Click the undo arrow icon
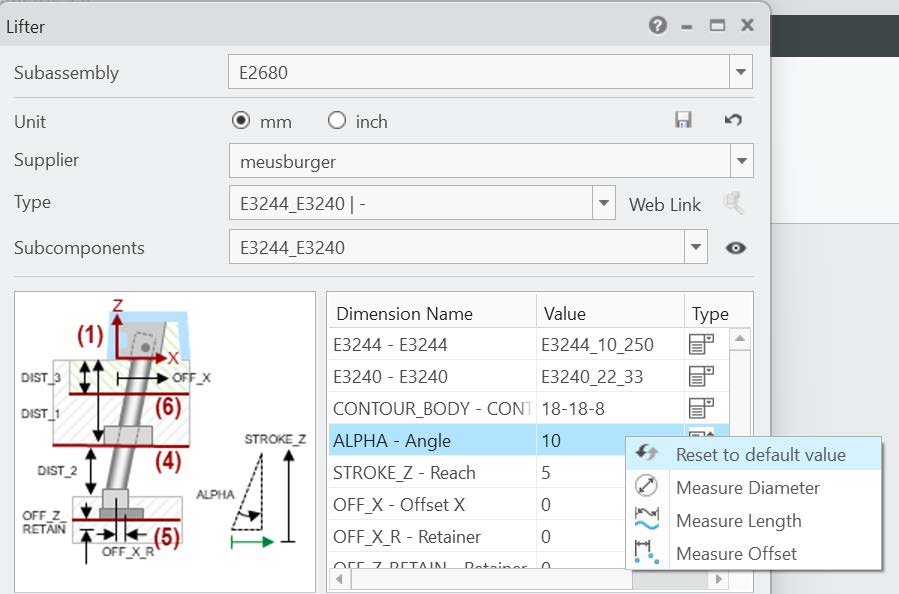Screen dimensions: 899x594 pyautogui.click(x=733, y=120)
